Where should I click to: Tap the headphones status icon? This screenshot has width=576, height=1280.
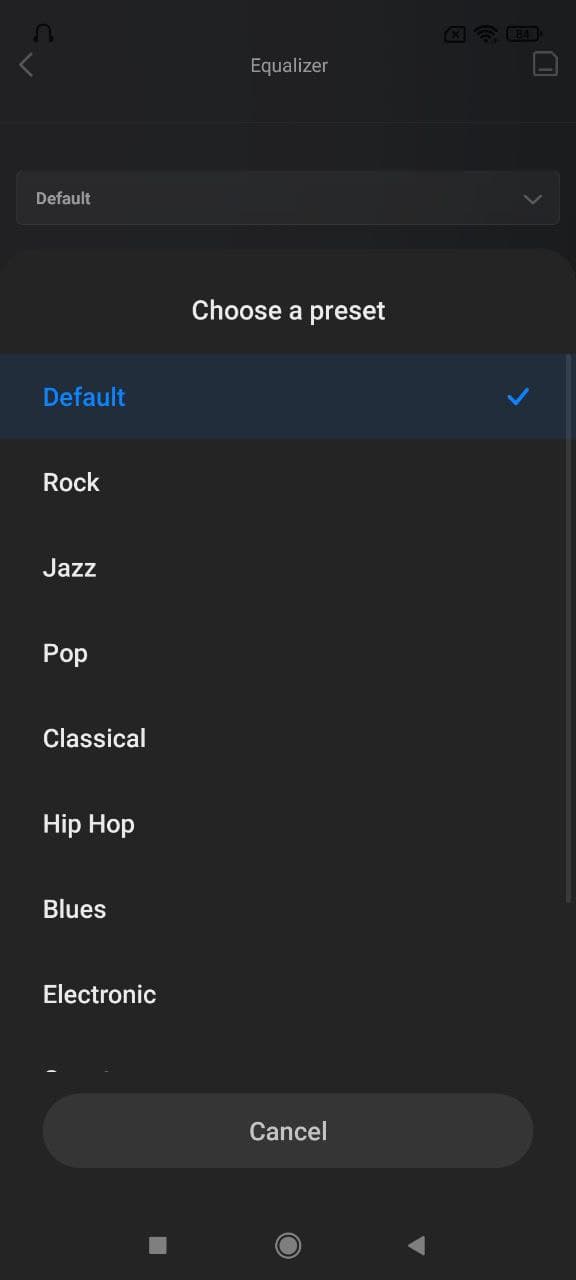tap(43, 33)
